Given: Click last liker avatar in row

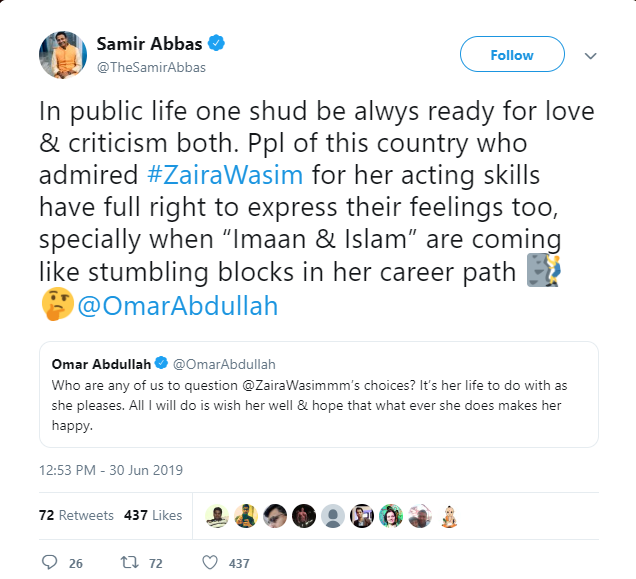Looking at the screenshot, I should (449, 515).
